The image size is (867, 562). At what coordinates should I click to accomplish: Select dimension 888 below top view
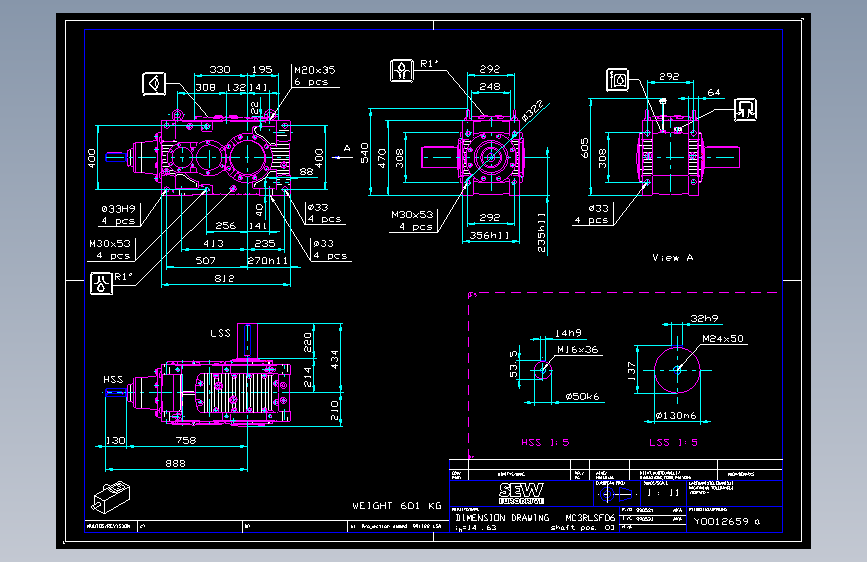(x=175, y=464)
